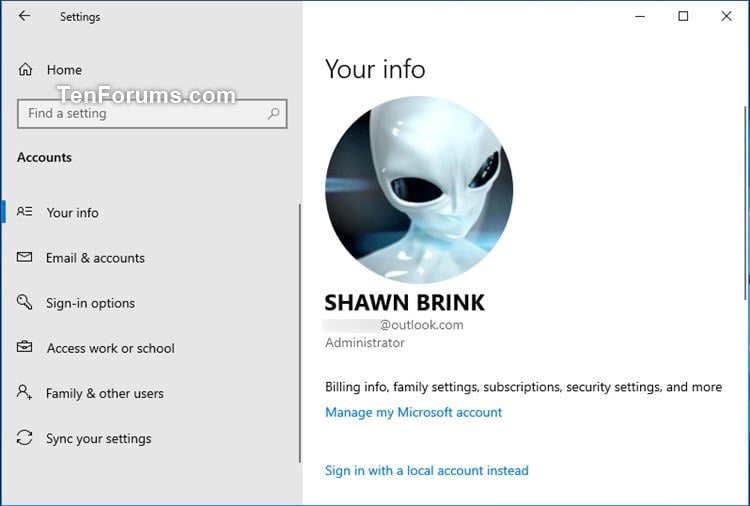The height and width of the screenshot is (506, 750).
Task: Minimize the Settings window
Action: pos(640,16)
